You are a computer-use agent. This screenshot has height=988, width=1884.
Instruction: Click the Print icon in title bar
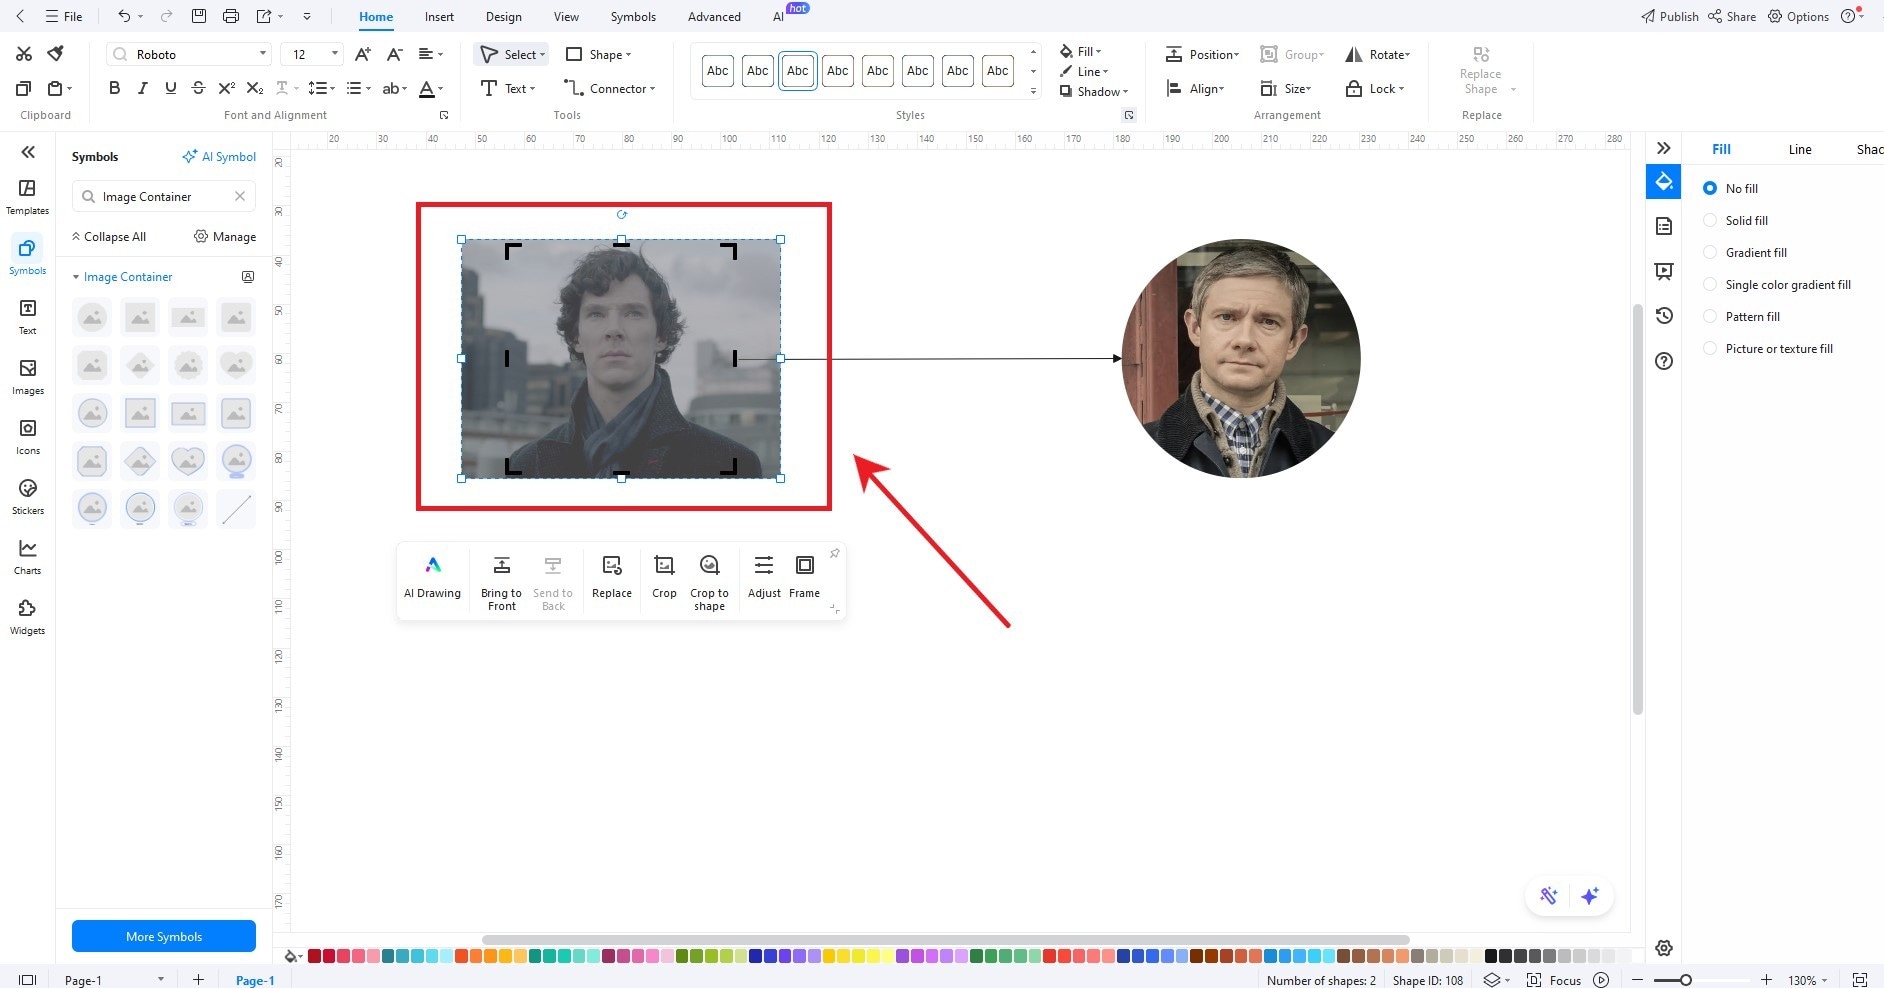pos(231,16)
